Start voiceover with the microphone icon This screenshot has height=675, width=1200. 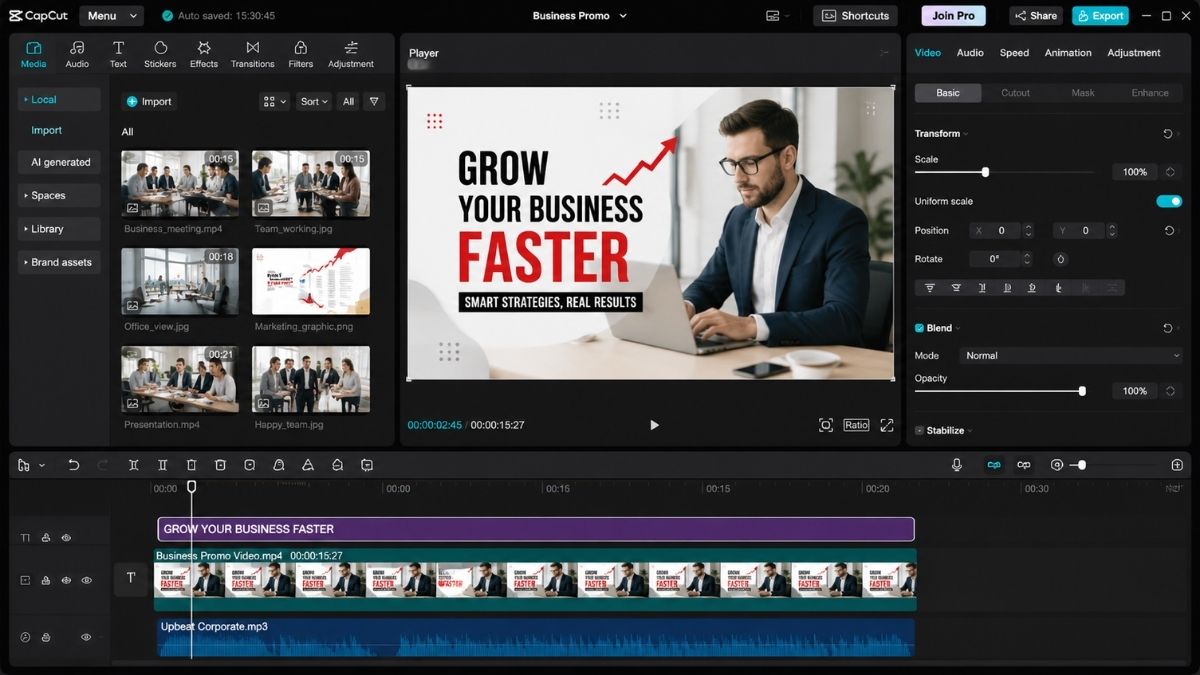957,465
